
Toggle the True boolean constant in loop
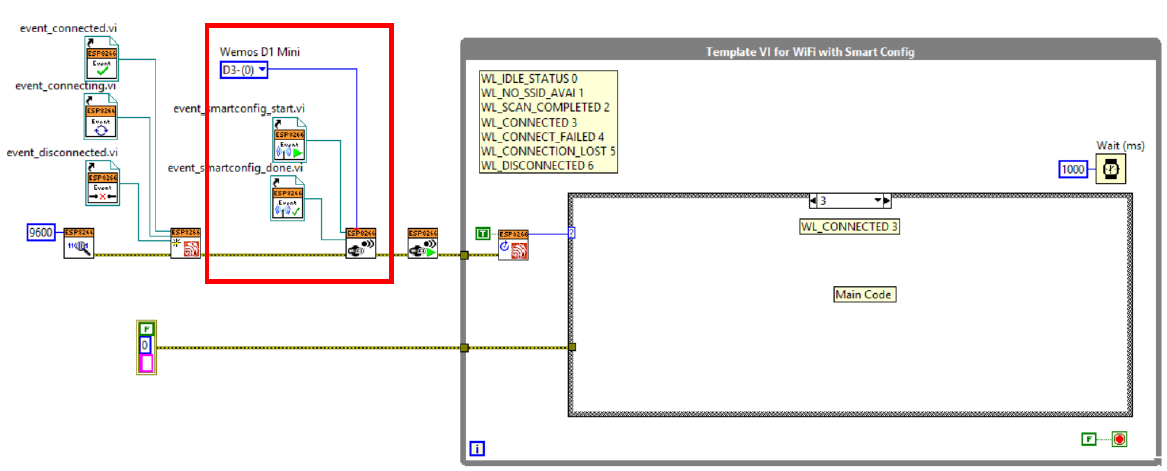(483, 235)
